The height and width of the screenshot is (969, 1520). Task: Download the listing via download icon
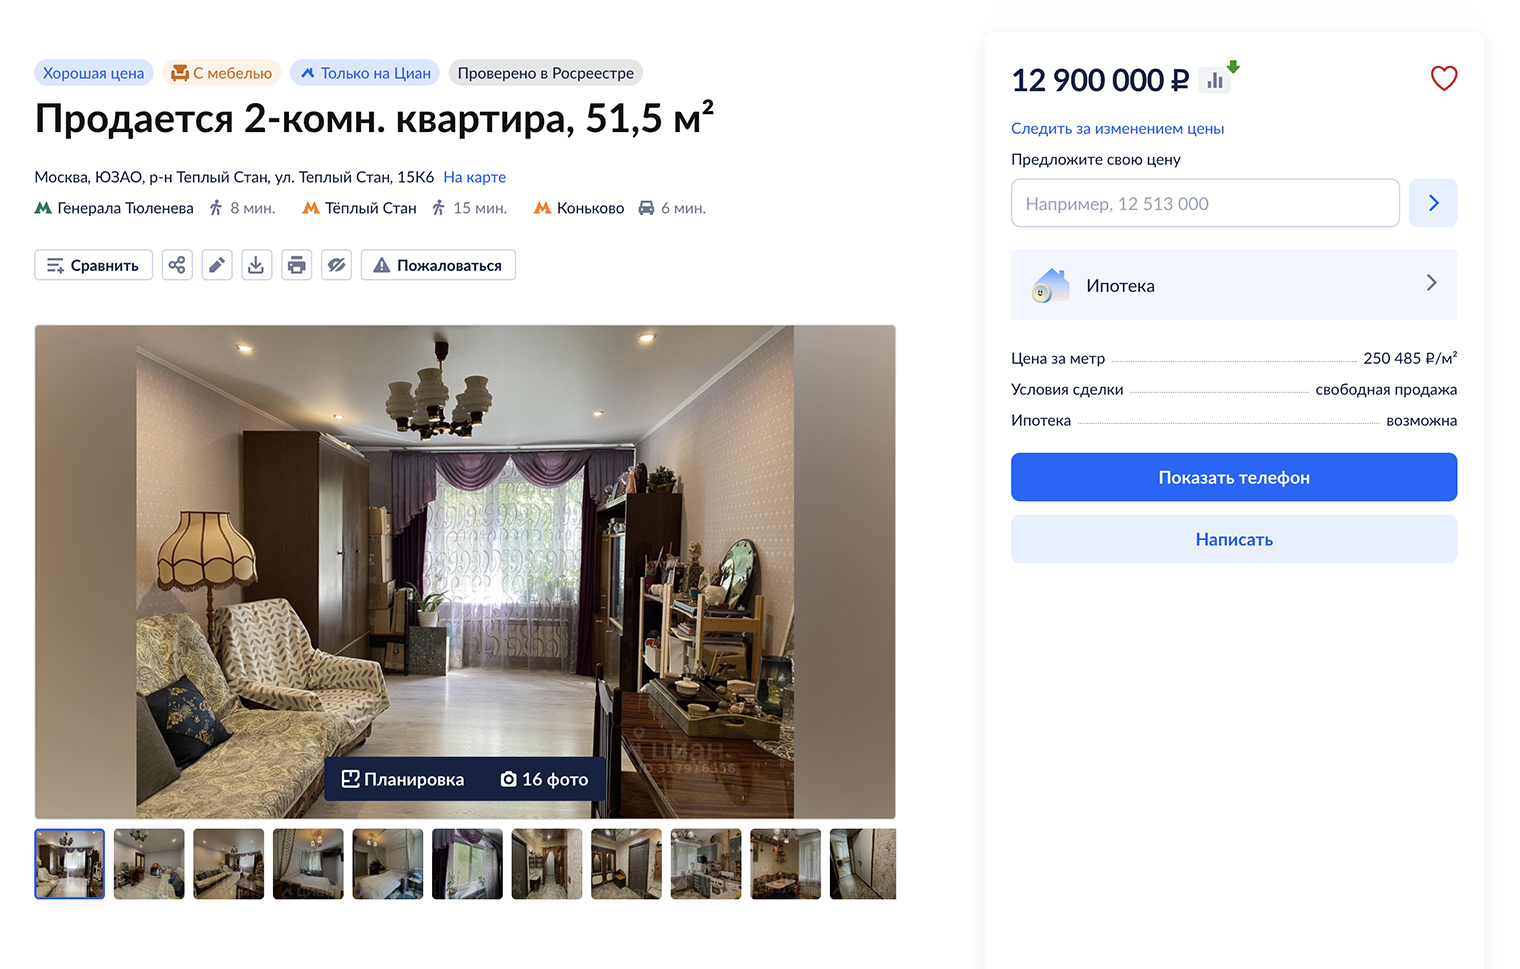(x=256, y=265)
